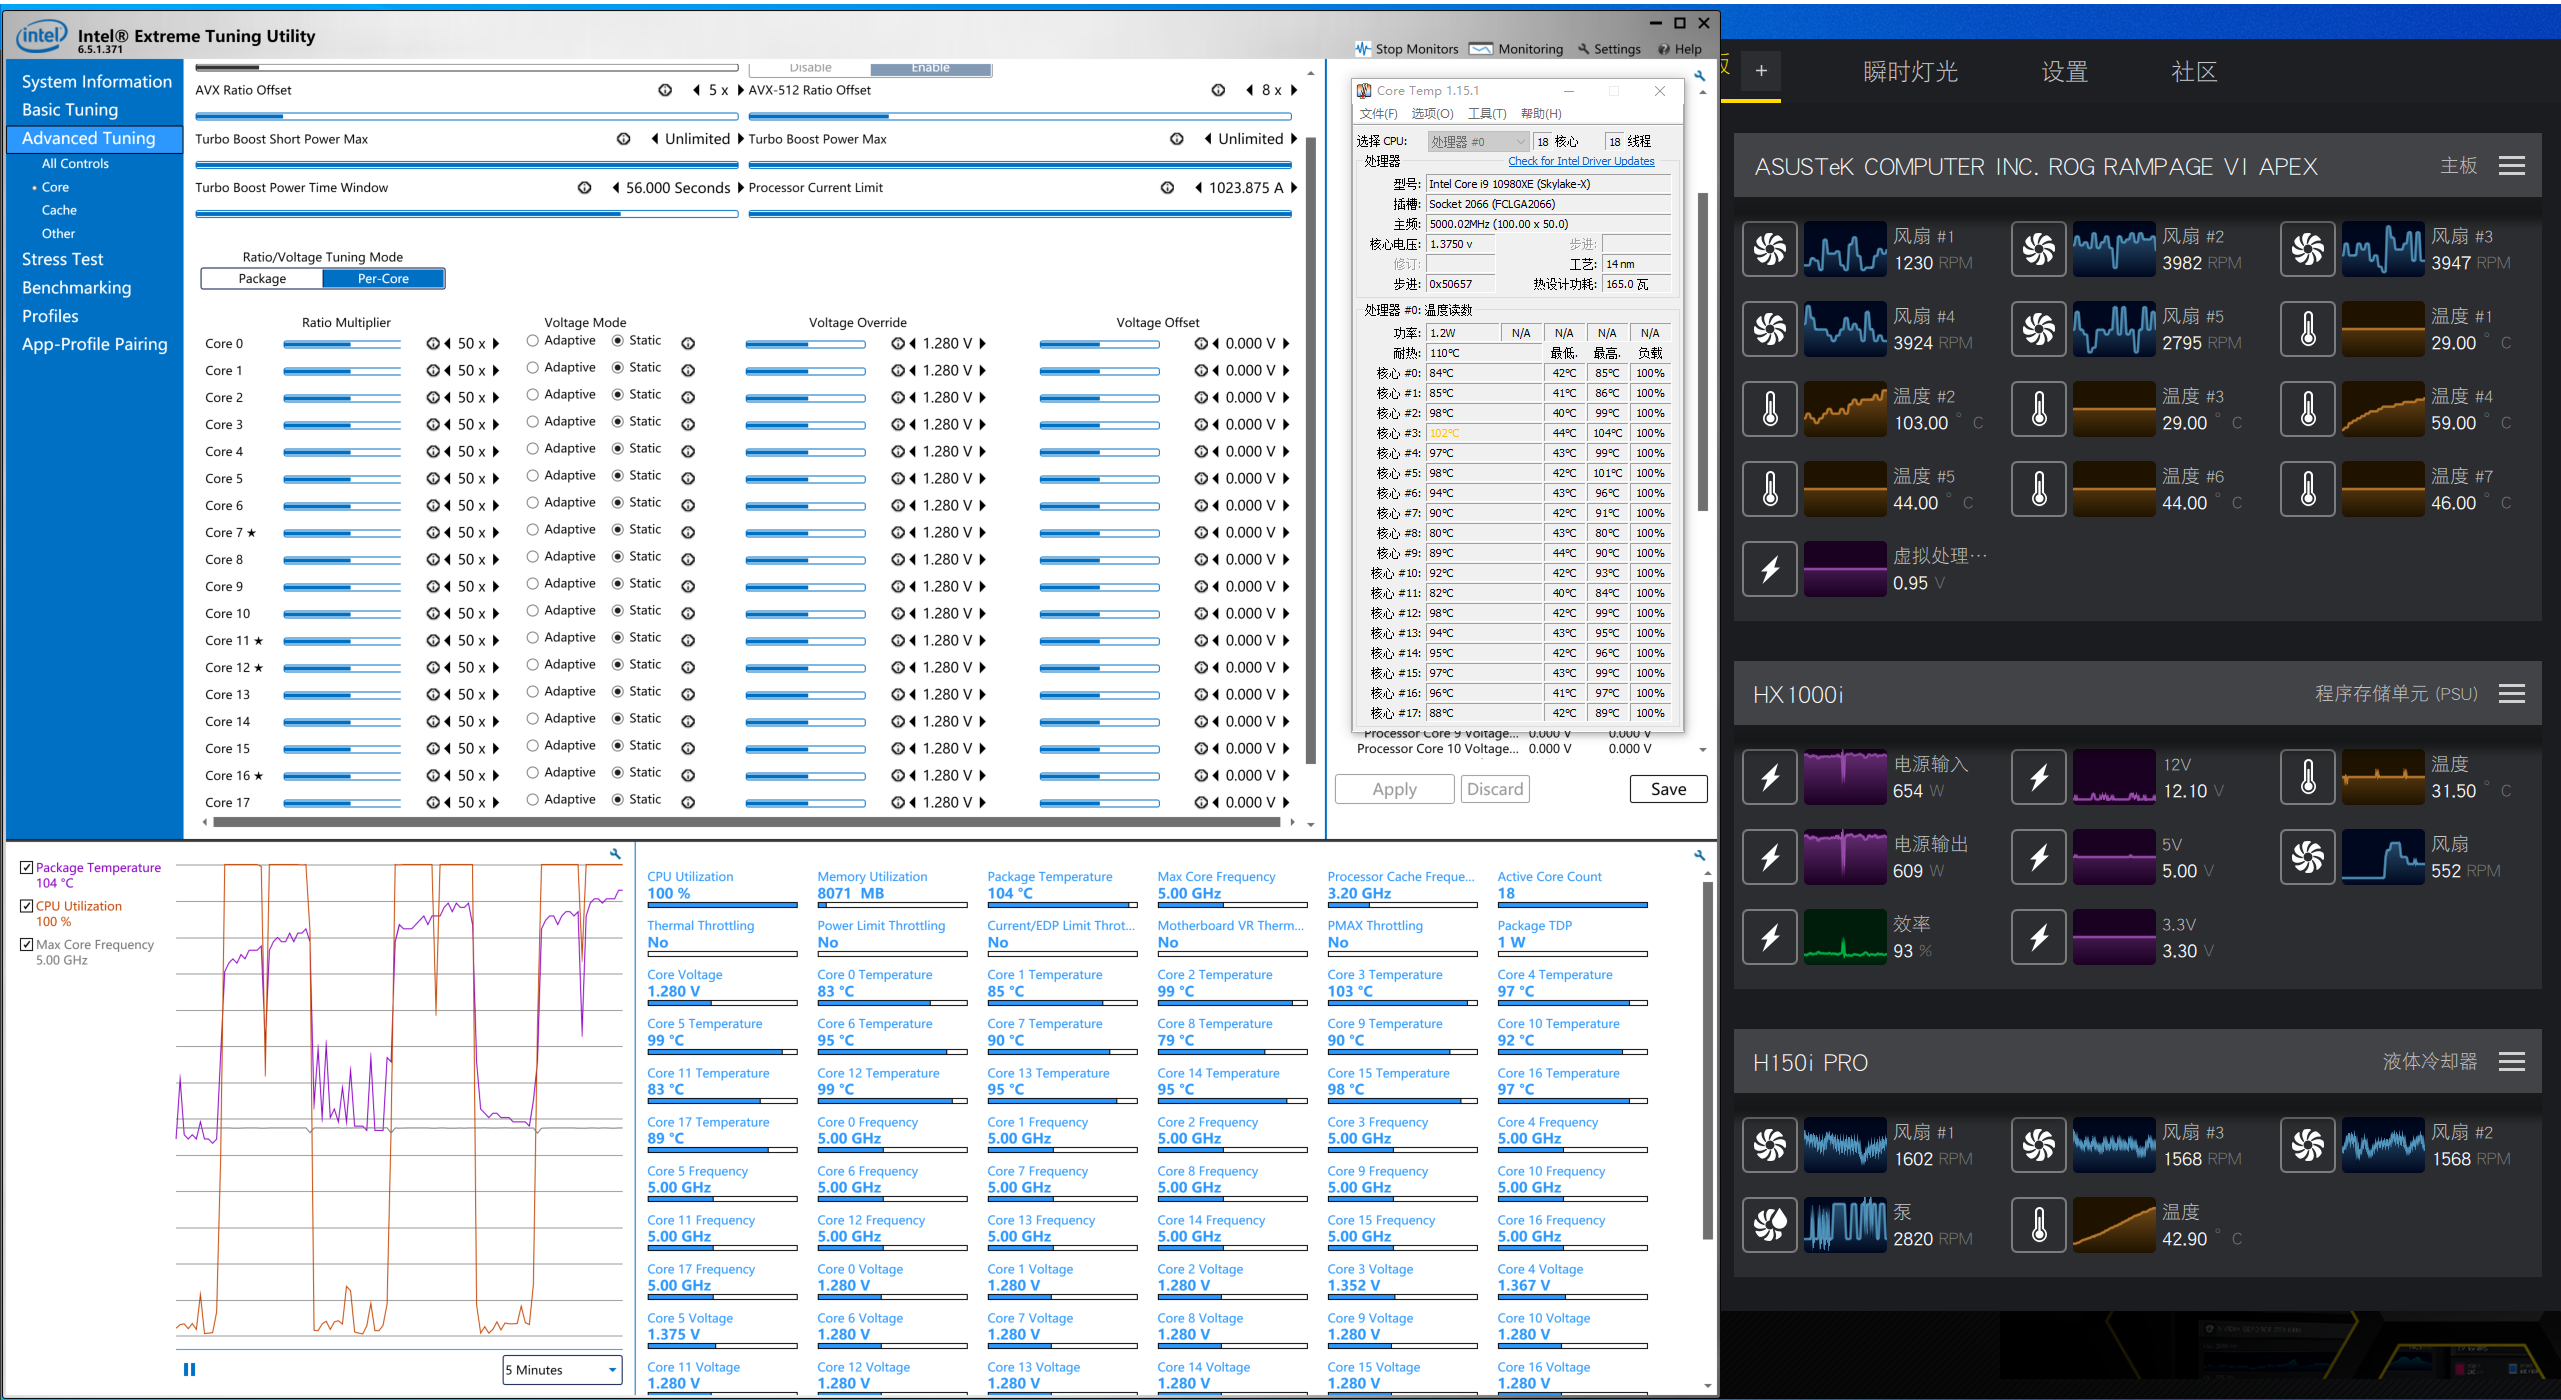Open Stress Test section in XTU sidebar

click(62, 260)
